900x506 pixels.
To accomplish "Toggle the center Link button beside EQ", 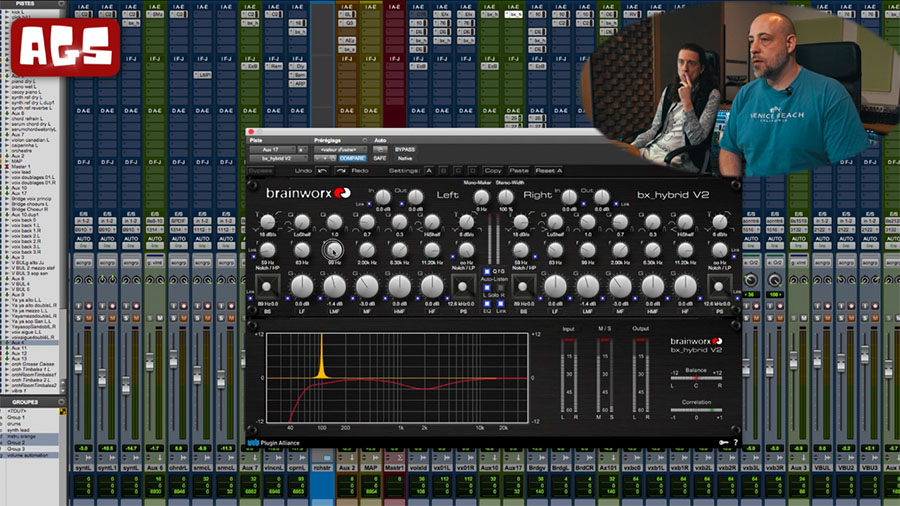I will pyautogui.click(x=501, y=303).
